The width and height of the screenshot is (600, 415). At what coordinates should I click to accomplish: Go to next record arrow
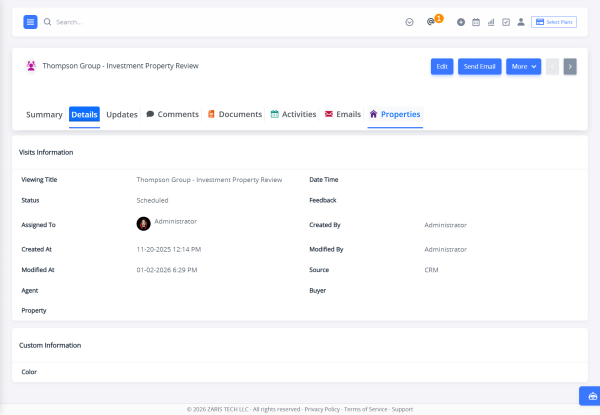click(x=570, y=67)
